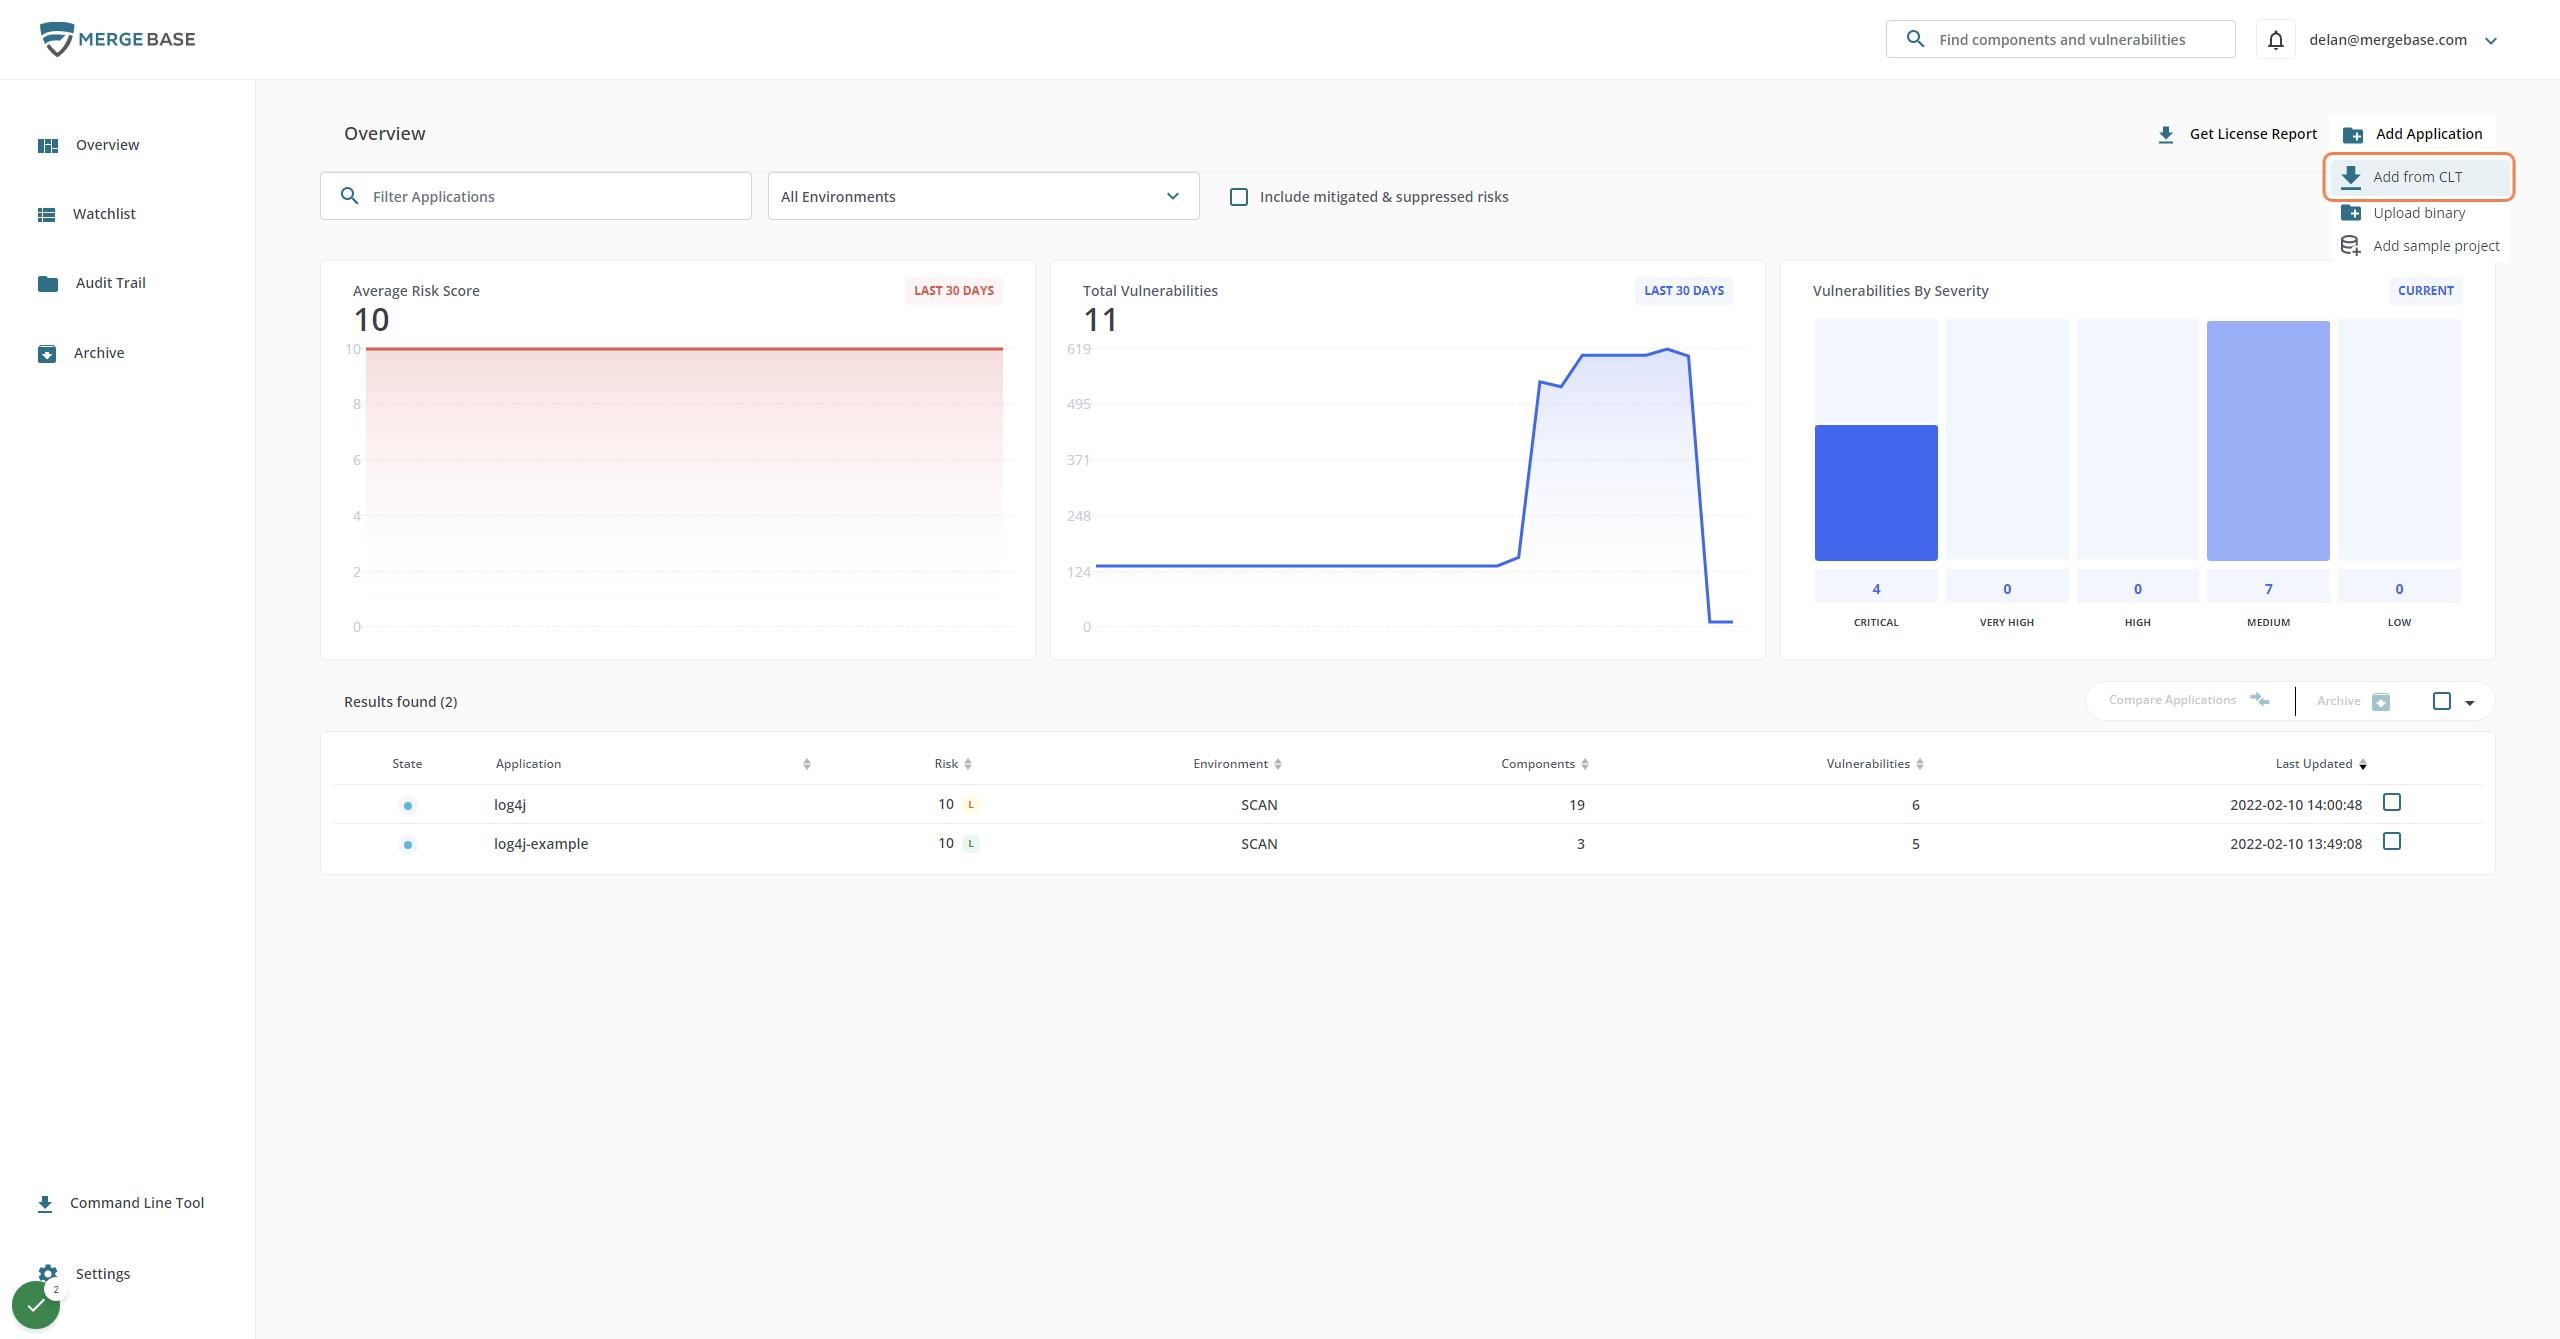Viewport: 2560px width, 1339px height.
Task: Tick the checkbox for log4j-example row
Action: [2392, 841]
